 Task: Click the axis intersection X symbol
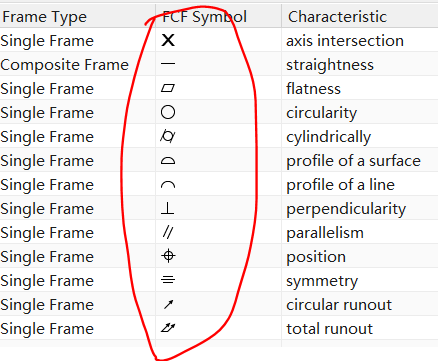(168, 40)
